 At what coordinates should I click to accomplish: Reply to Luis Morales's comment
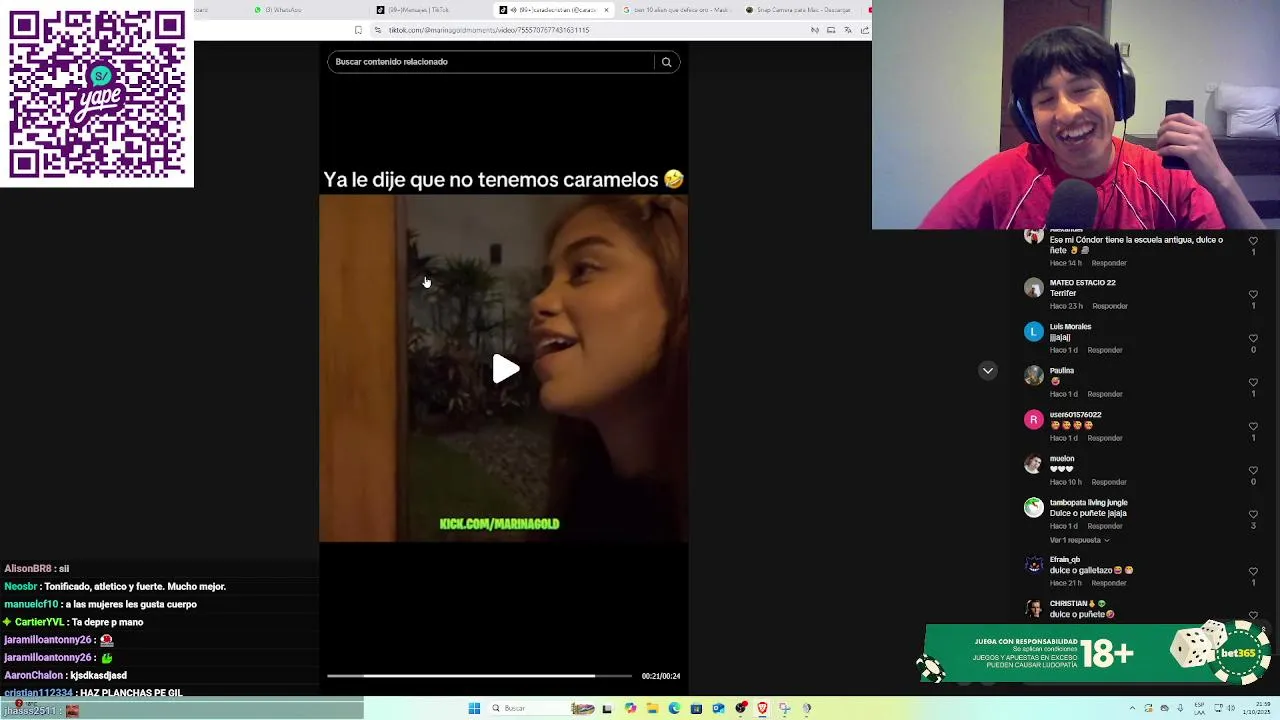tap(1105, 350)
